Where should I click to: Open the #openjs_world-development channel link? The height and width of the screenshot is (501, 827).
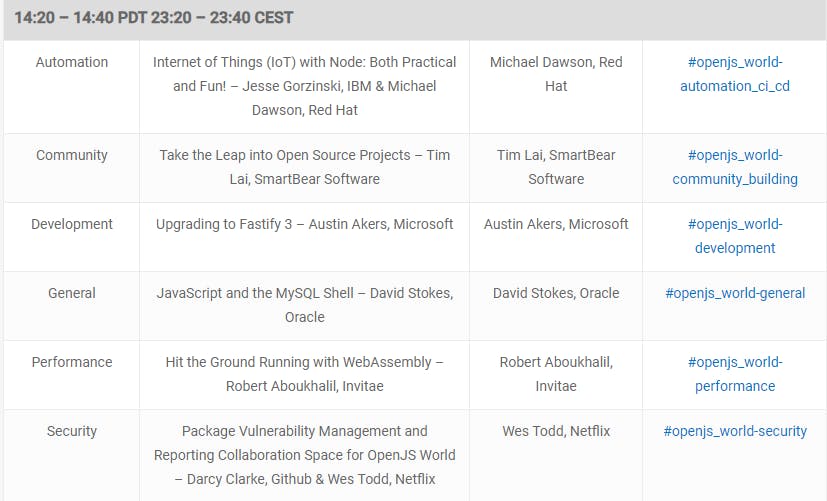click(735, 236)
